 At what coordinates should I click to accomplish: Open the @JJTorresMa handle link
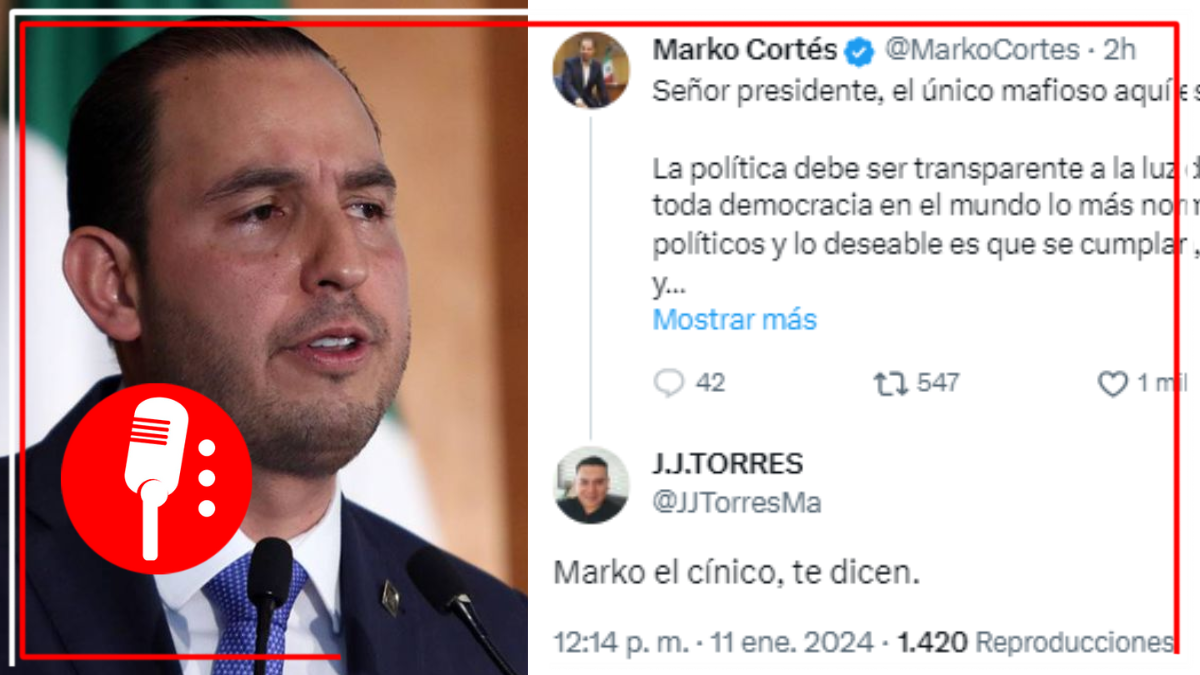click(x=737, y=503)
